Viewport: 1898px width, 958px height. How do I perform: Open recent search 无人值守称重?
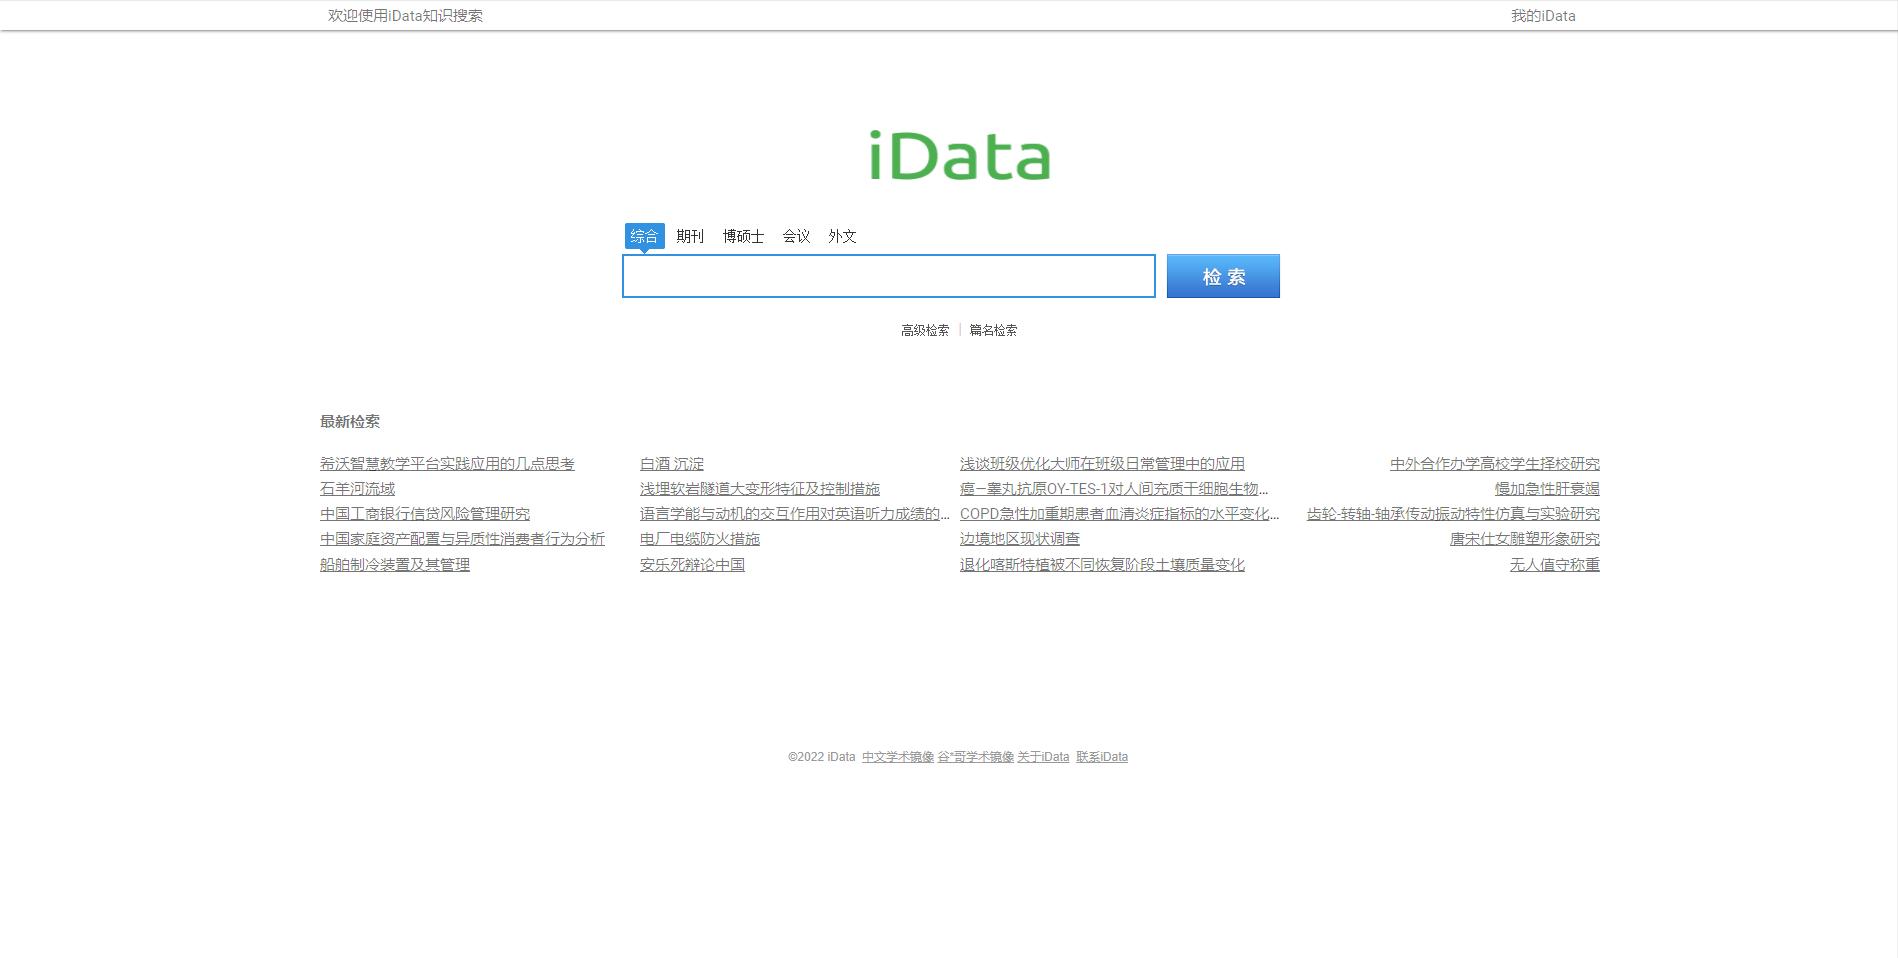1554,564
